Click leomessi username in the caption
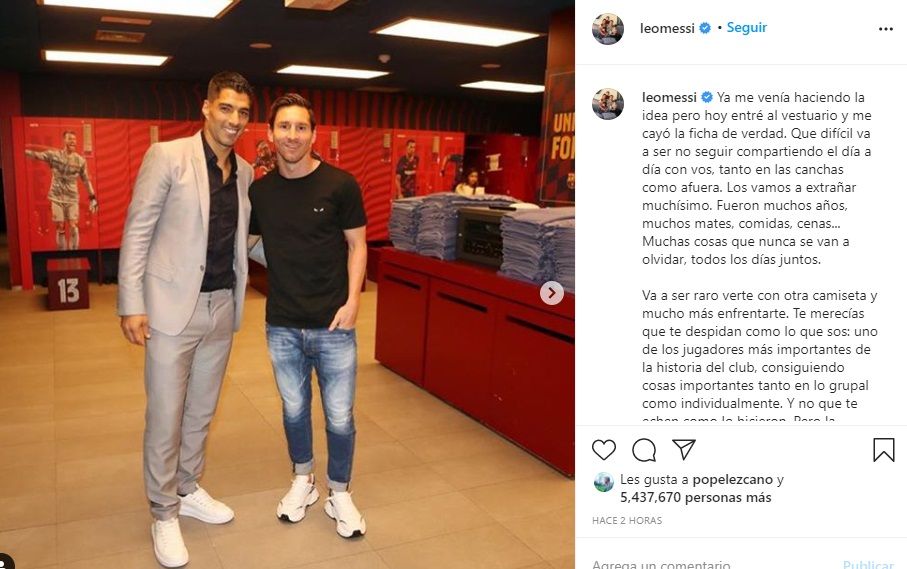 669,97
